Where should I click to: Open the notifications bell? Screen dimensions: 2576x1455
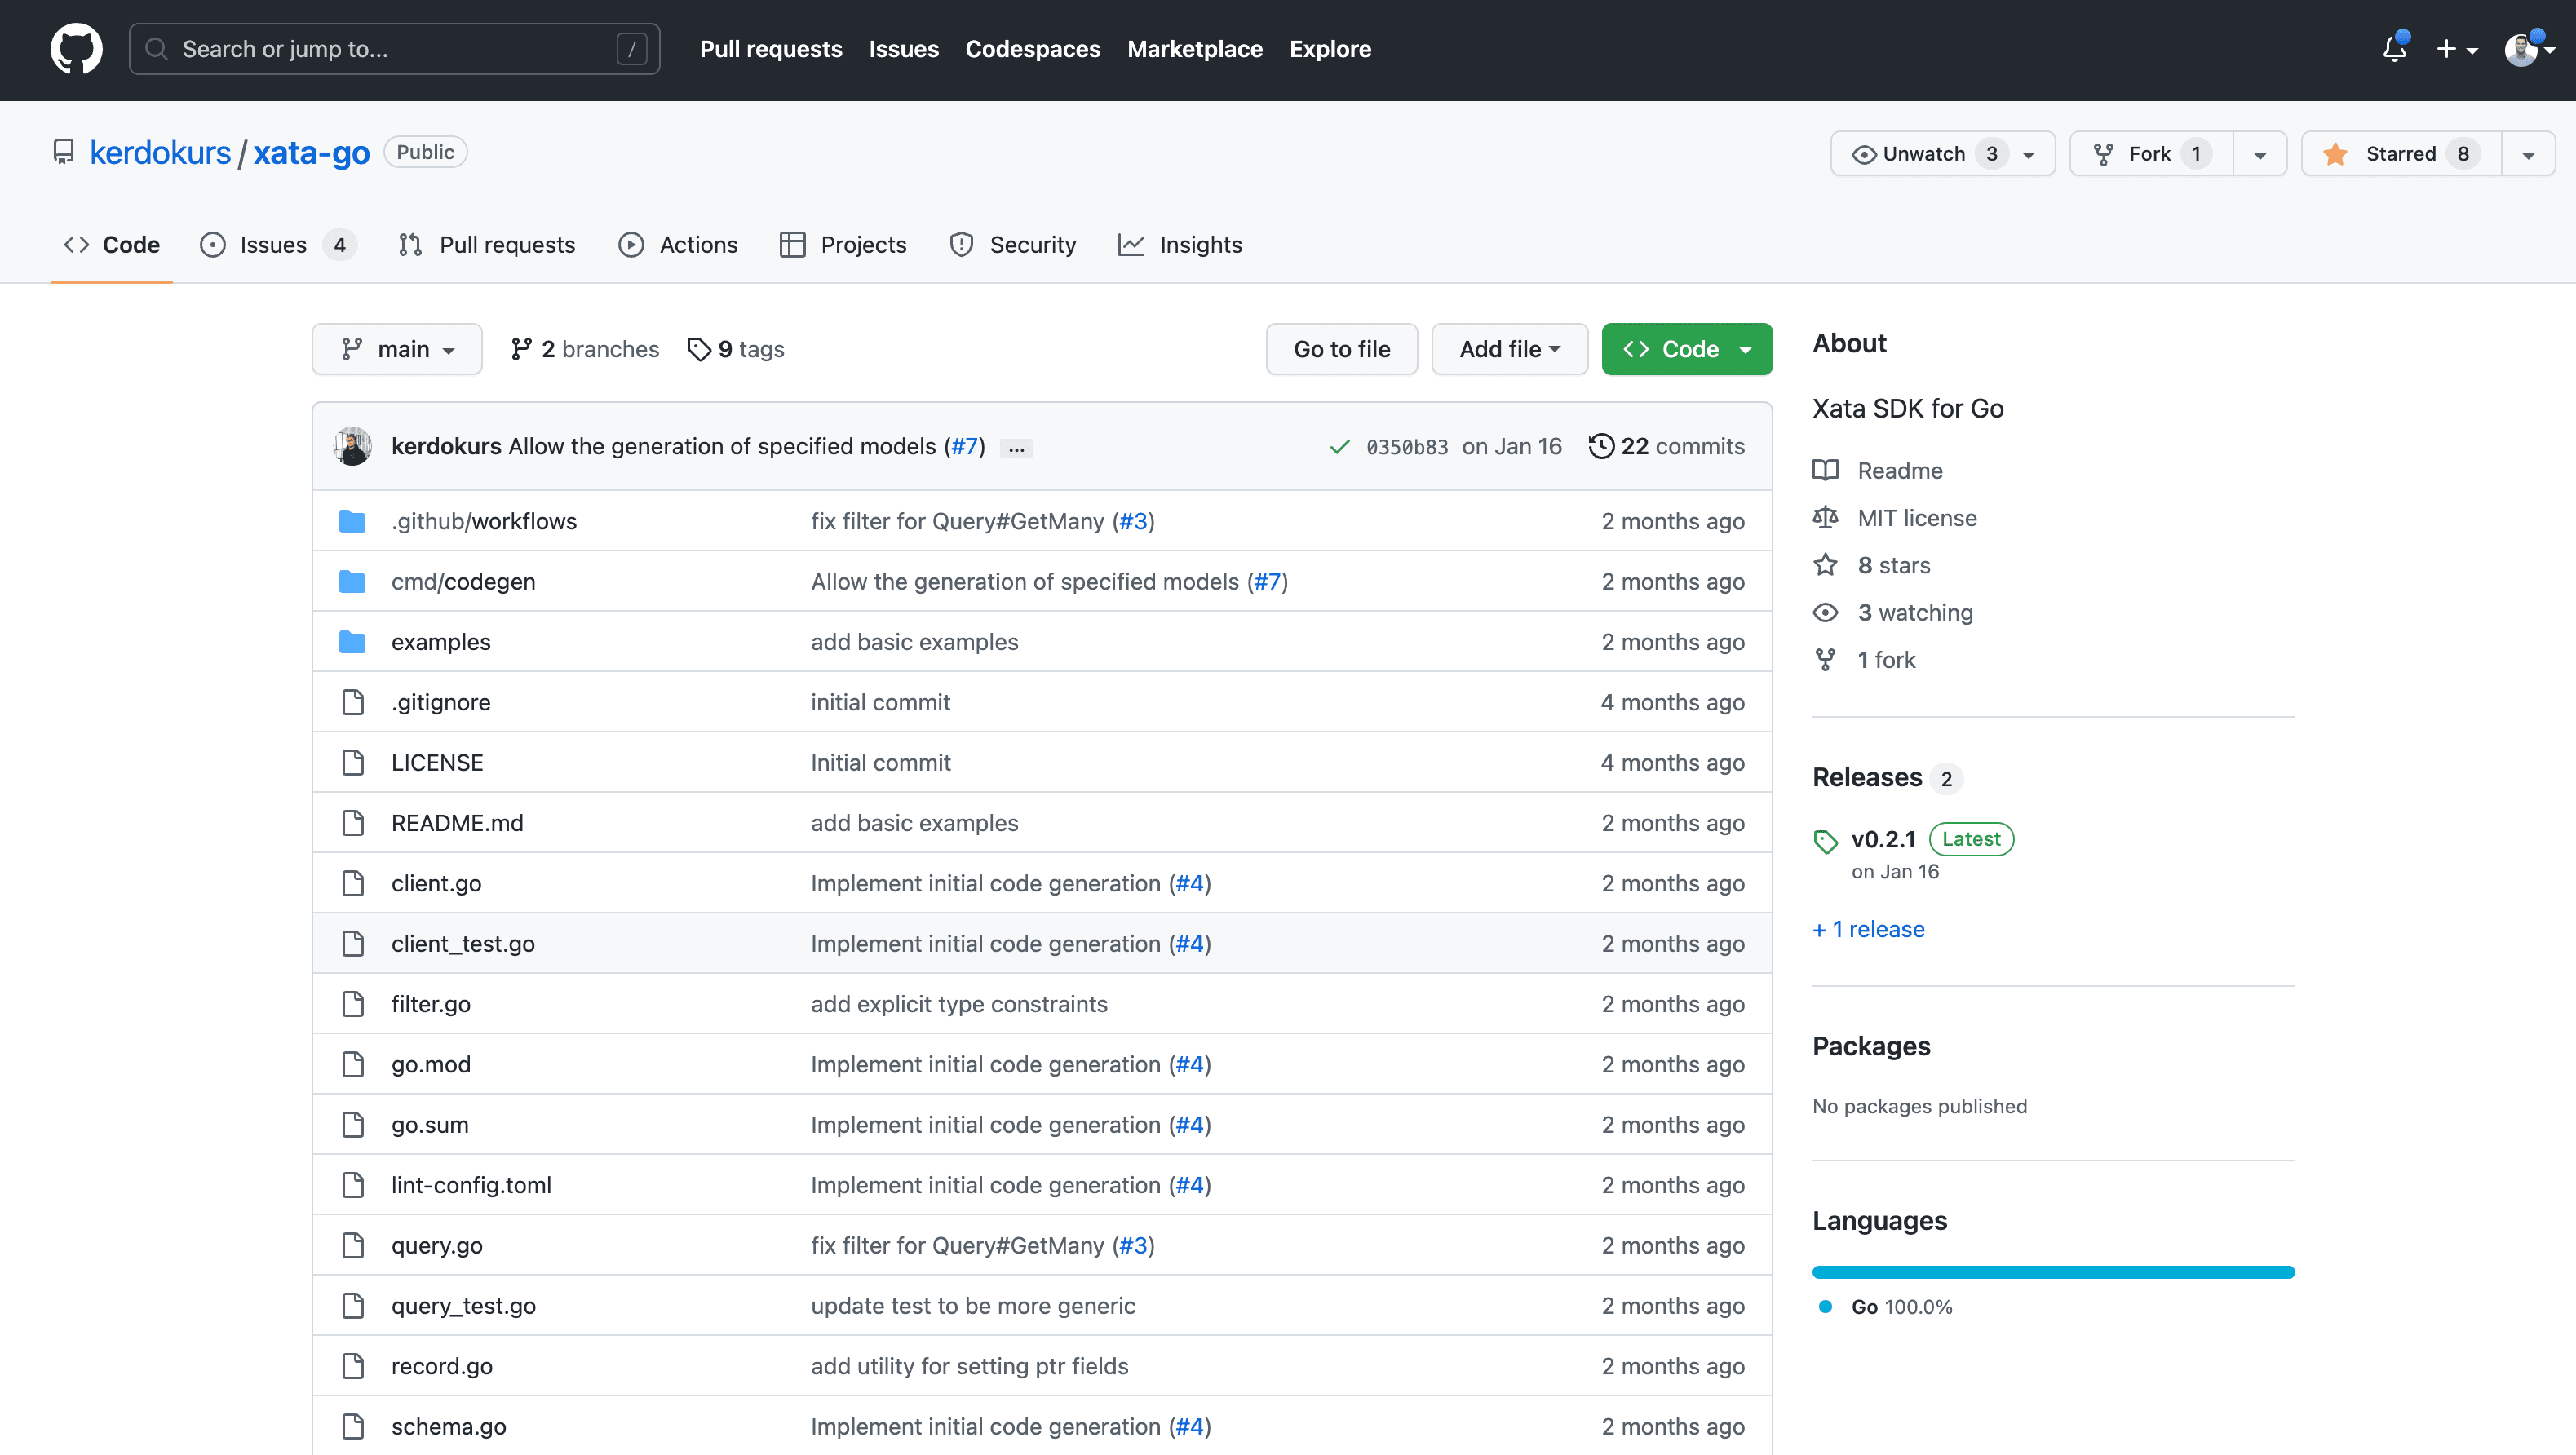2394,48
